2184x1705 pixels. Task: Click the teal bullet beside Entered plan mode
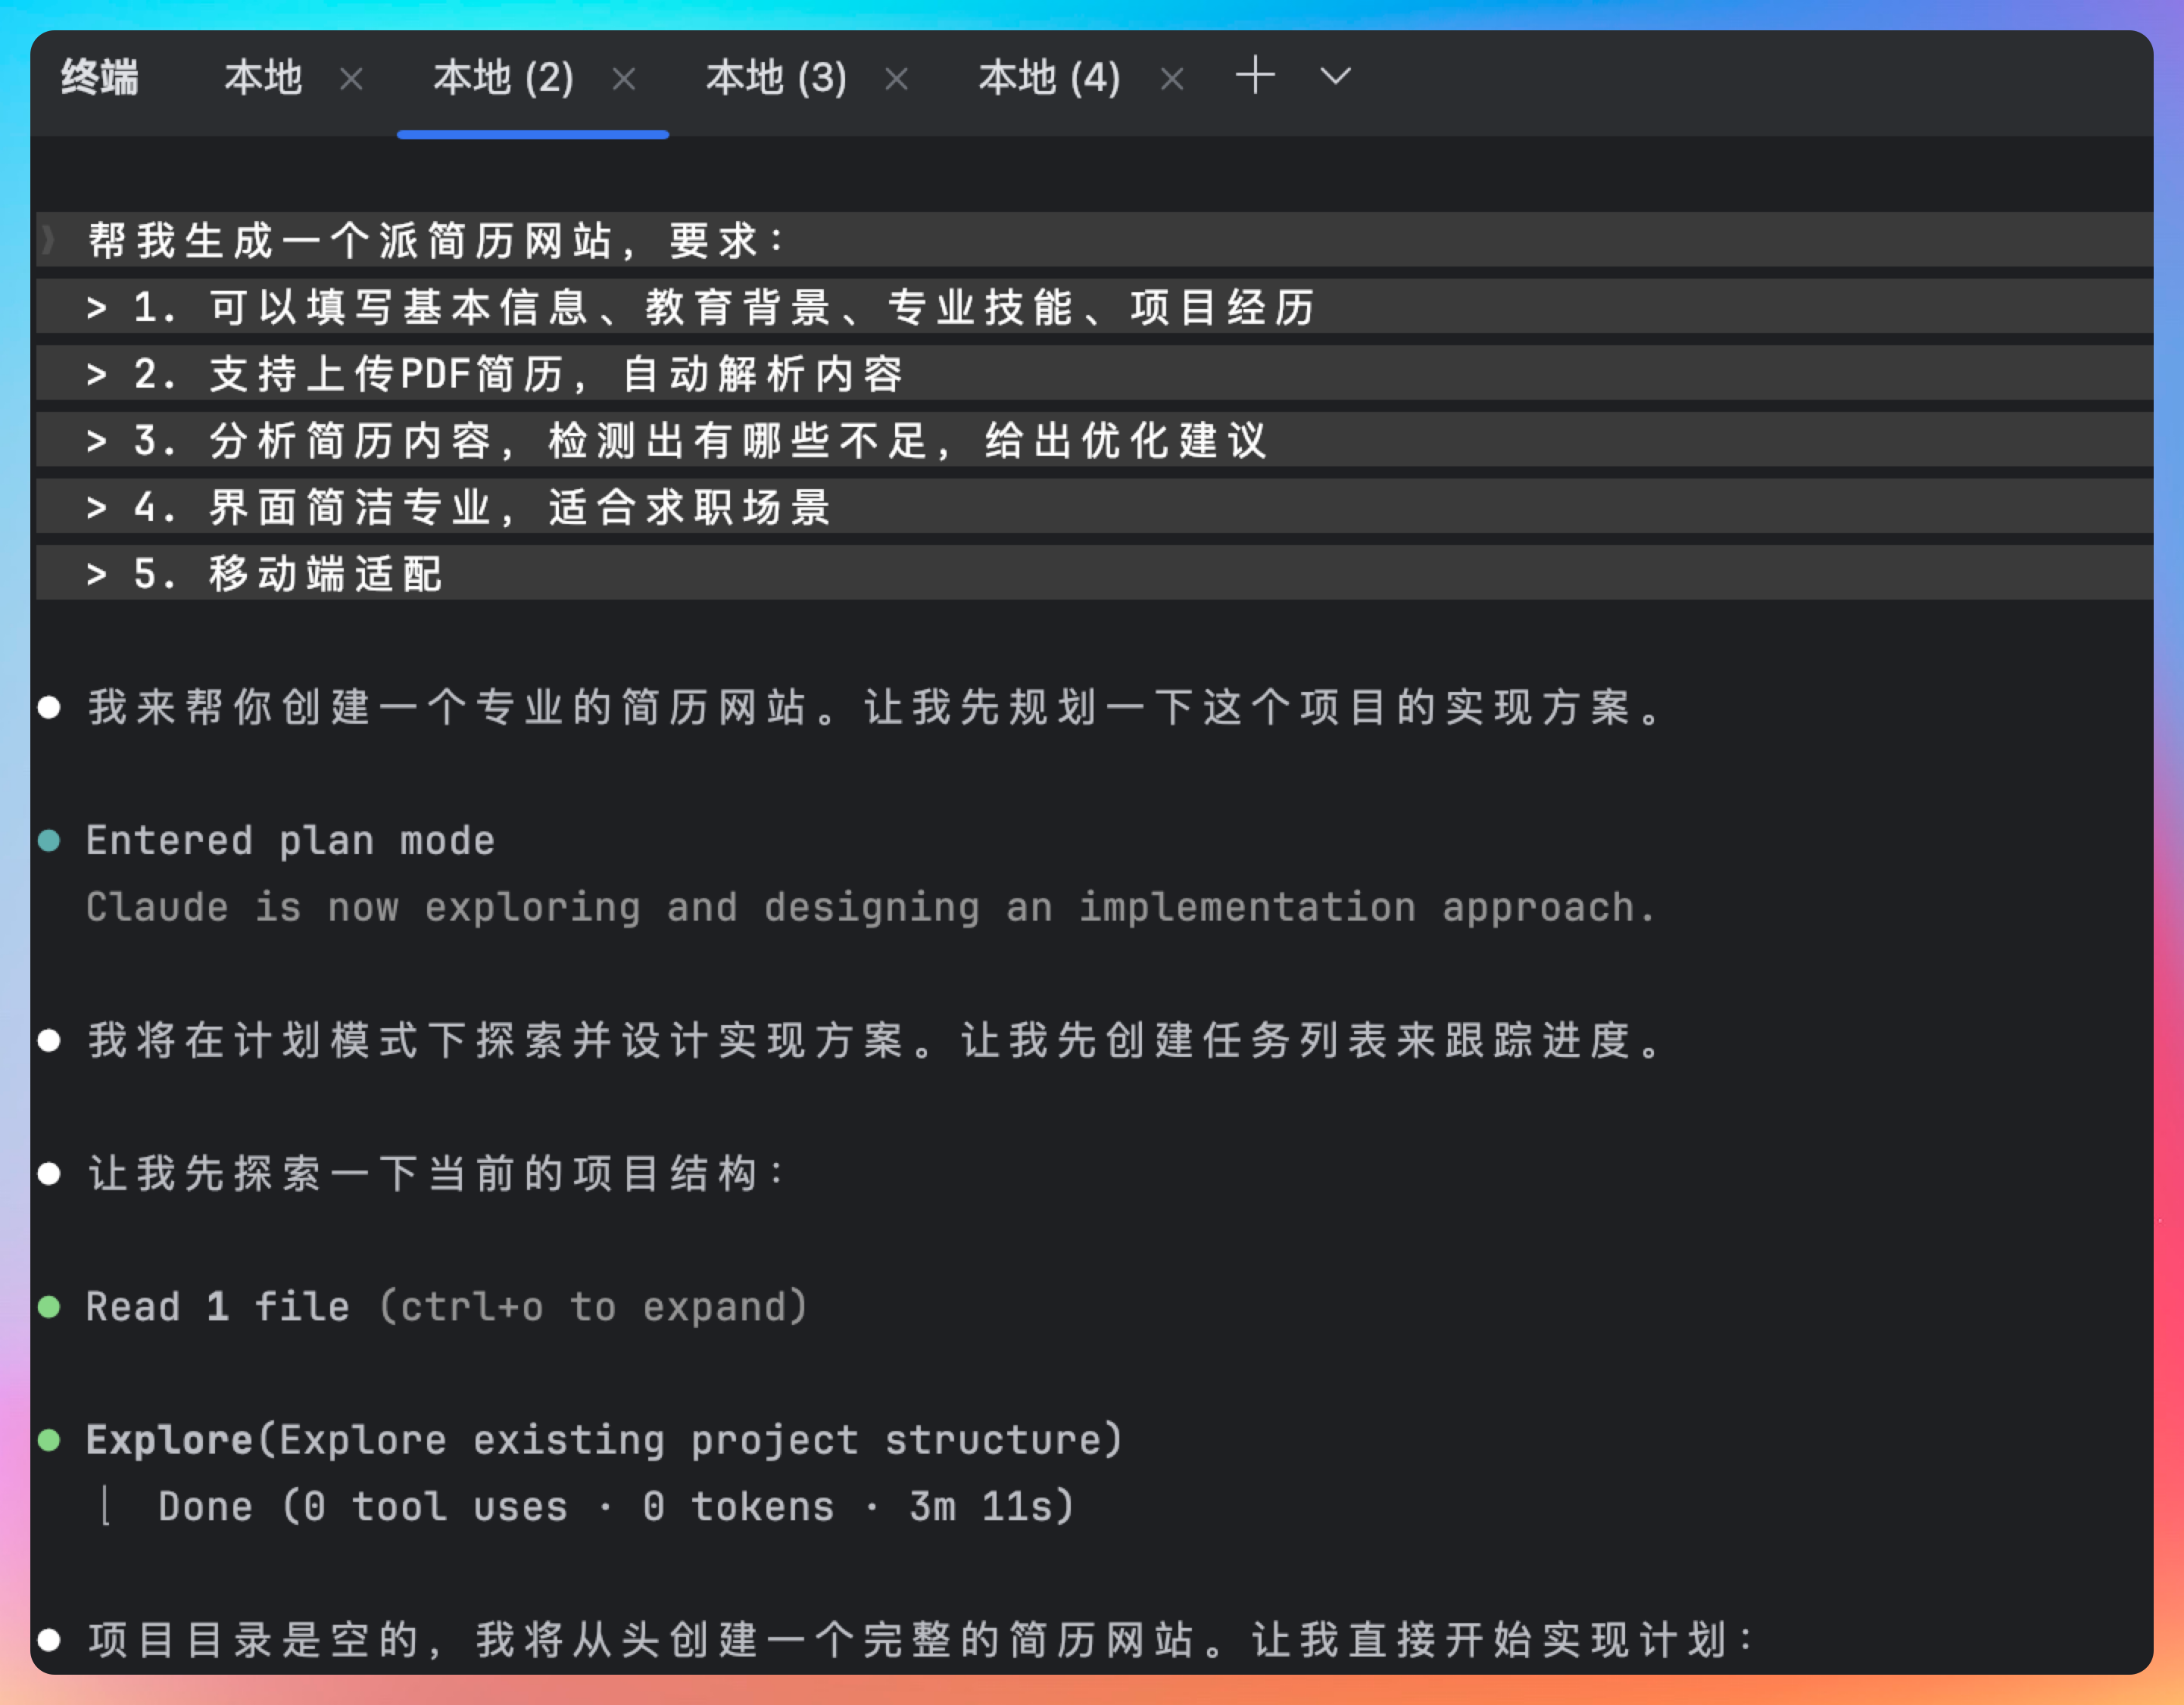(x=49, y=840)
